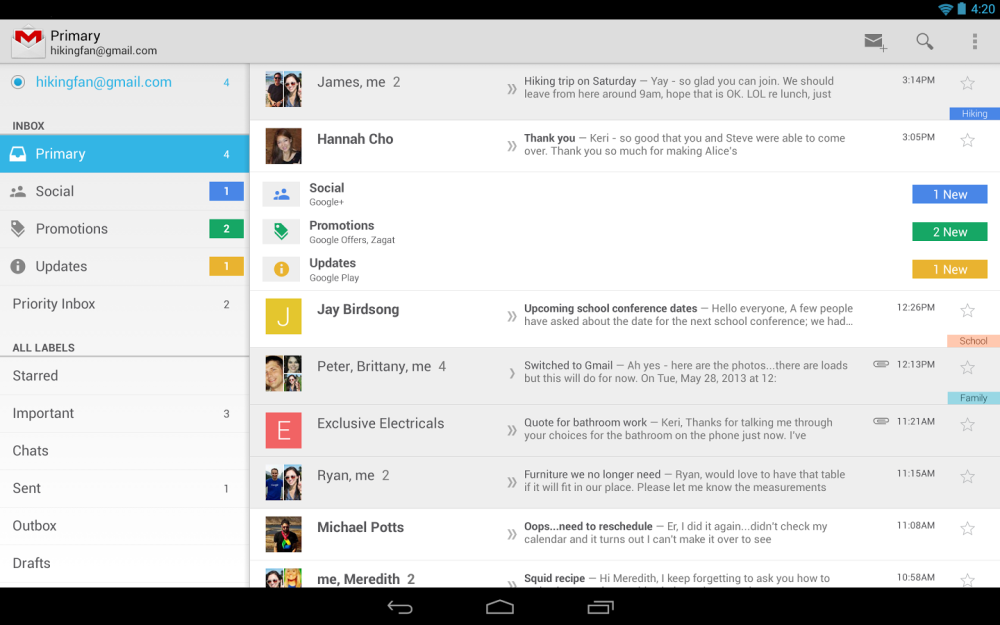Select the hikingfan@gmail.com account radio button
This screenshot has height=625, width=1000.
click(18, 82)
